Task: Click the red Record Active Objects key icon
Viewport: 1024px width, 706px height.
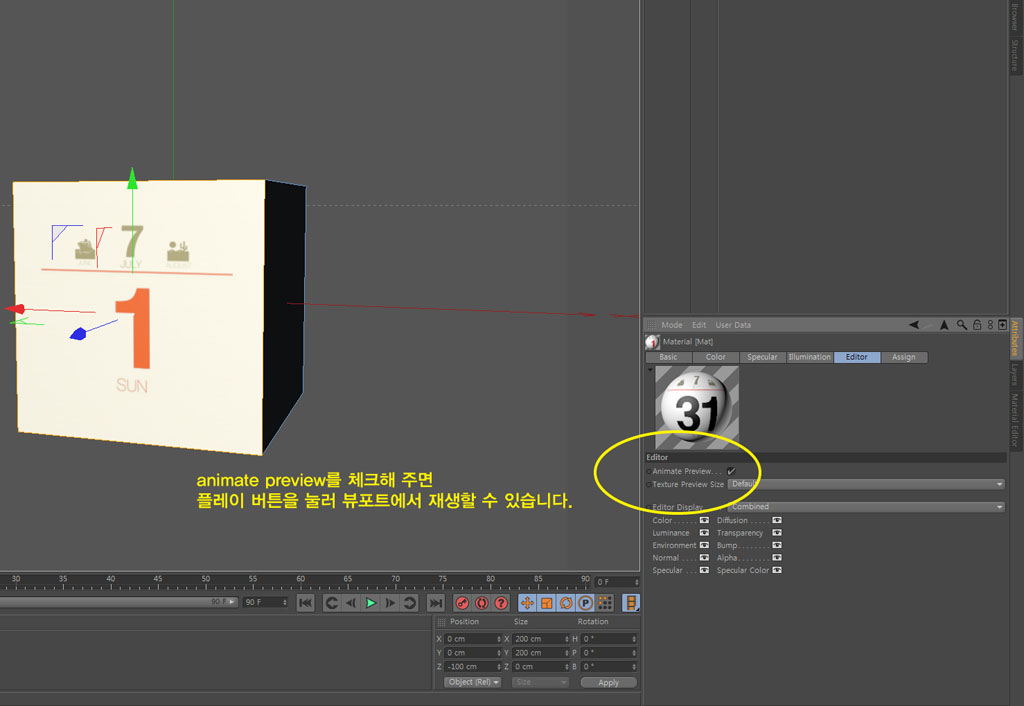Action: pyautogui.click(x=462, y=603)
